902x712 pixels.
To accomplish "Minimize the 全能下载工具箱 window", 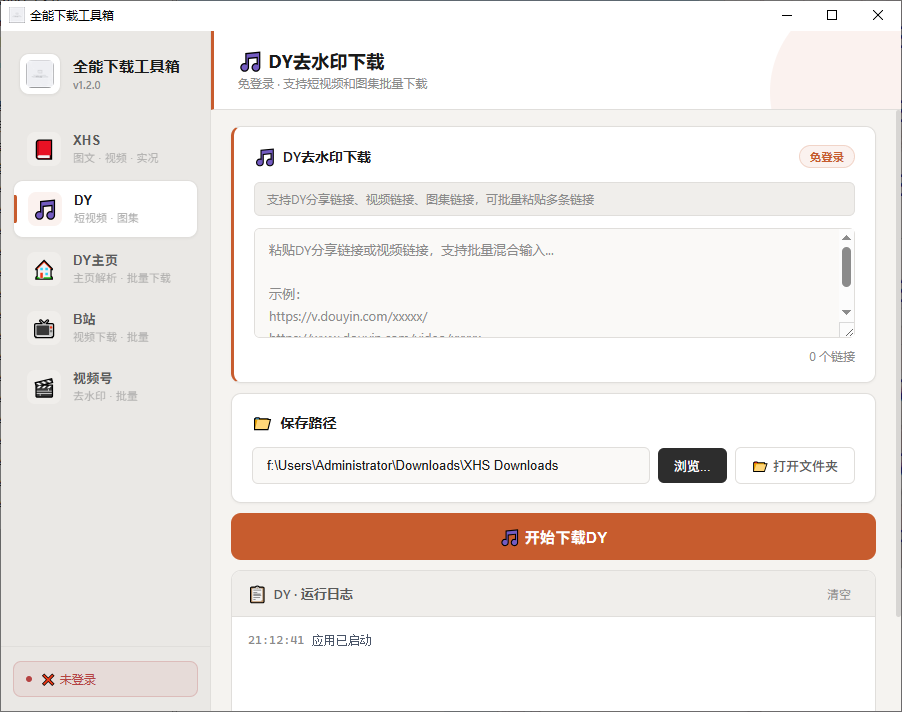I will coord(787,15).
